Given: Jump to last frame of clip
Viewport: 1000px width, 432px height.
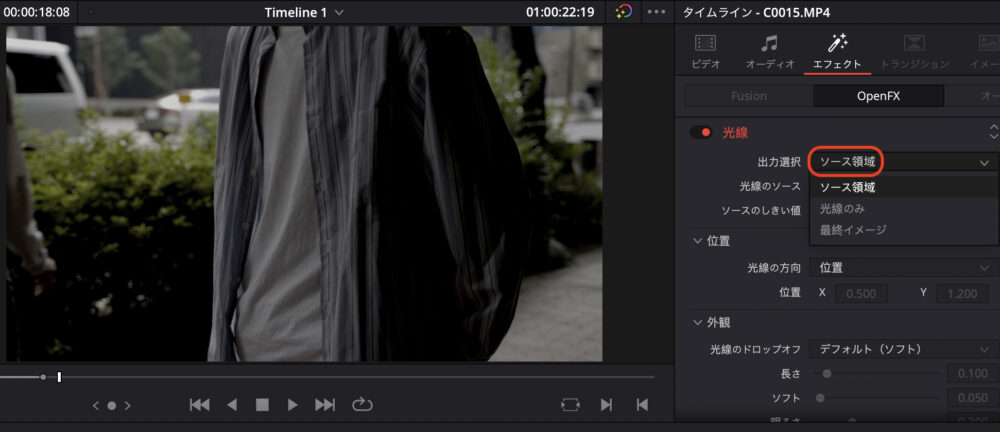Looking at the screenshot, I should point(325,405).
